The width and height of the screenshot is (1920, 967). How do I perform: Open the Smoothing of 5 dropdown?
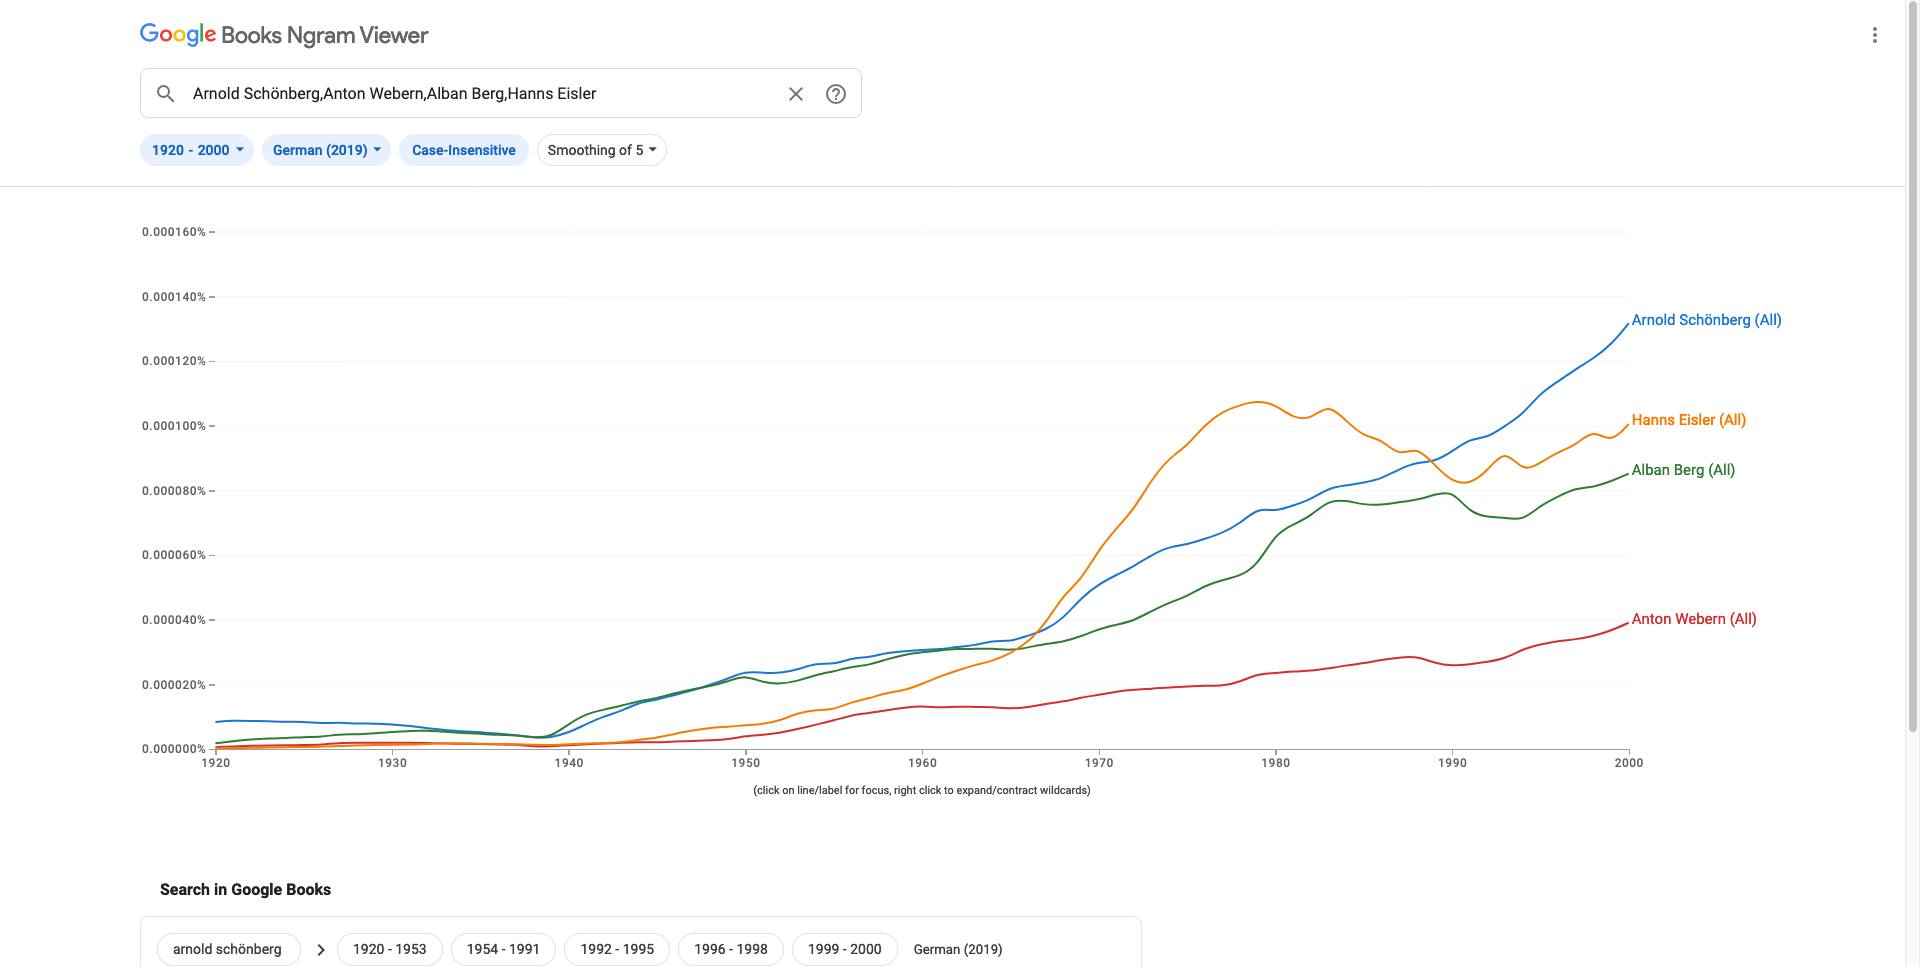tap(602, 150)
